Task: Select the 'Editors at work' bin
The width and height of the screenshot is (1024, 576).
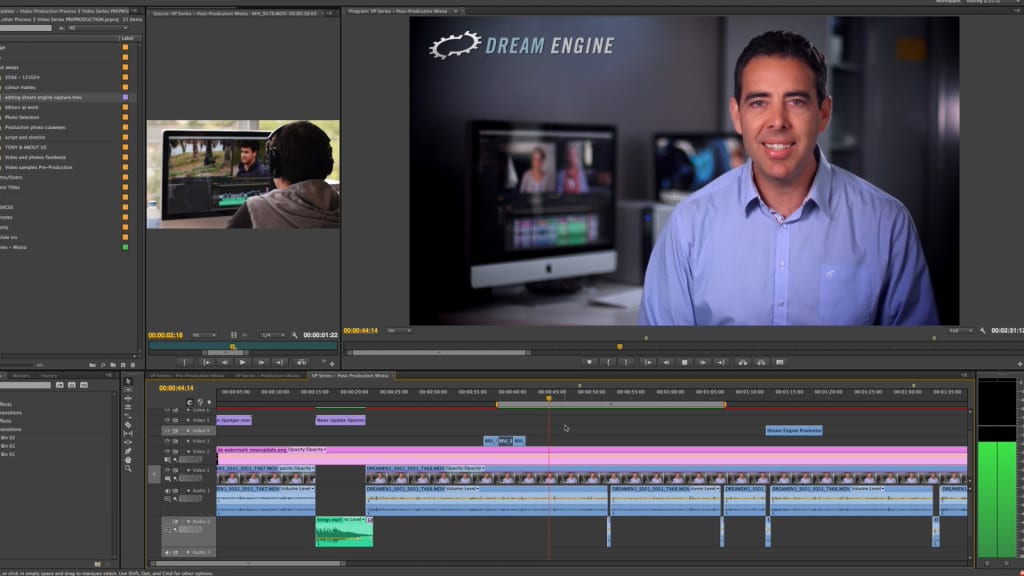Action: pos(22,107)
